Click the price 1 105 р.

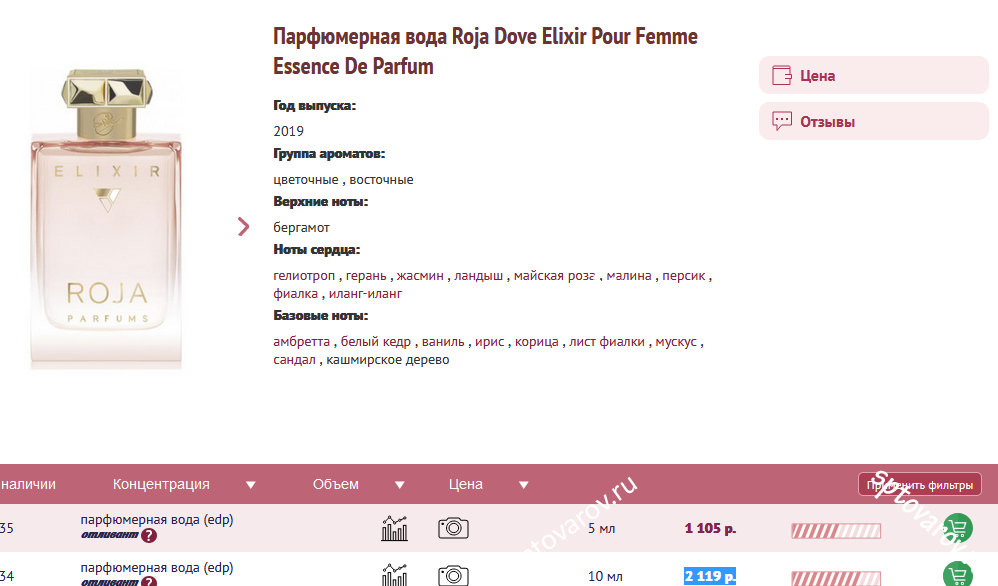click(710, 528)
